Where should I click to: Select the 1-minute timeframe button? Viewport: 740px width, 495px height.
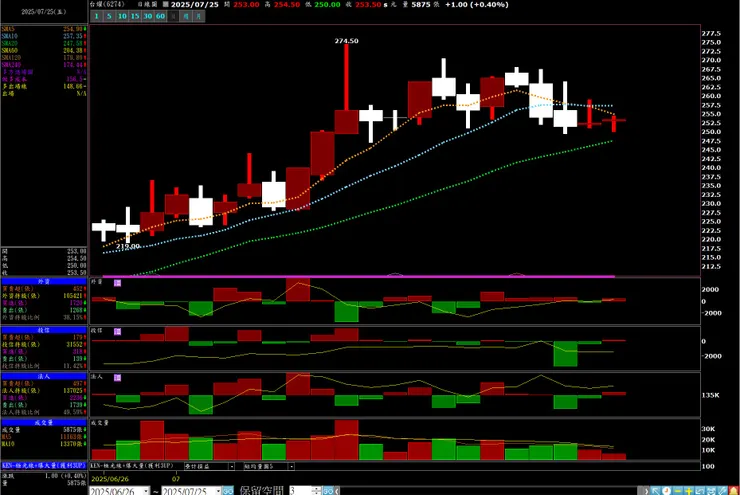click(96, 16)
